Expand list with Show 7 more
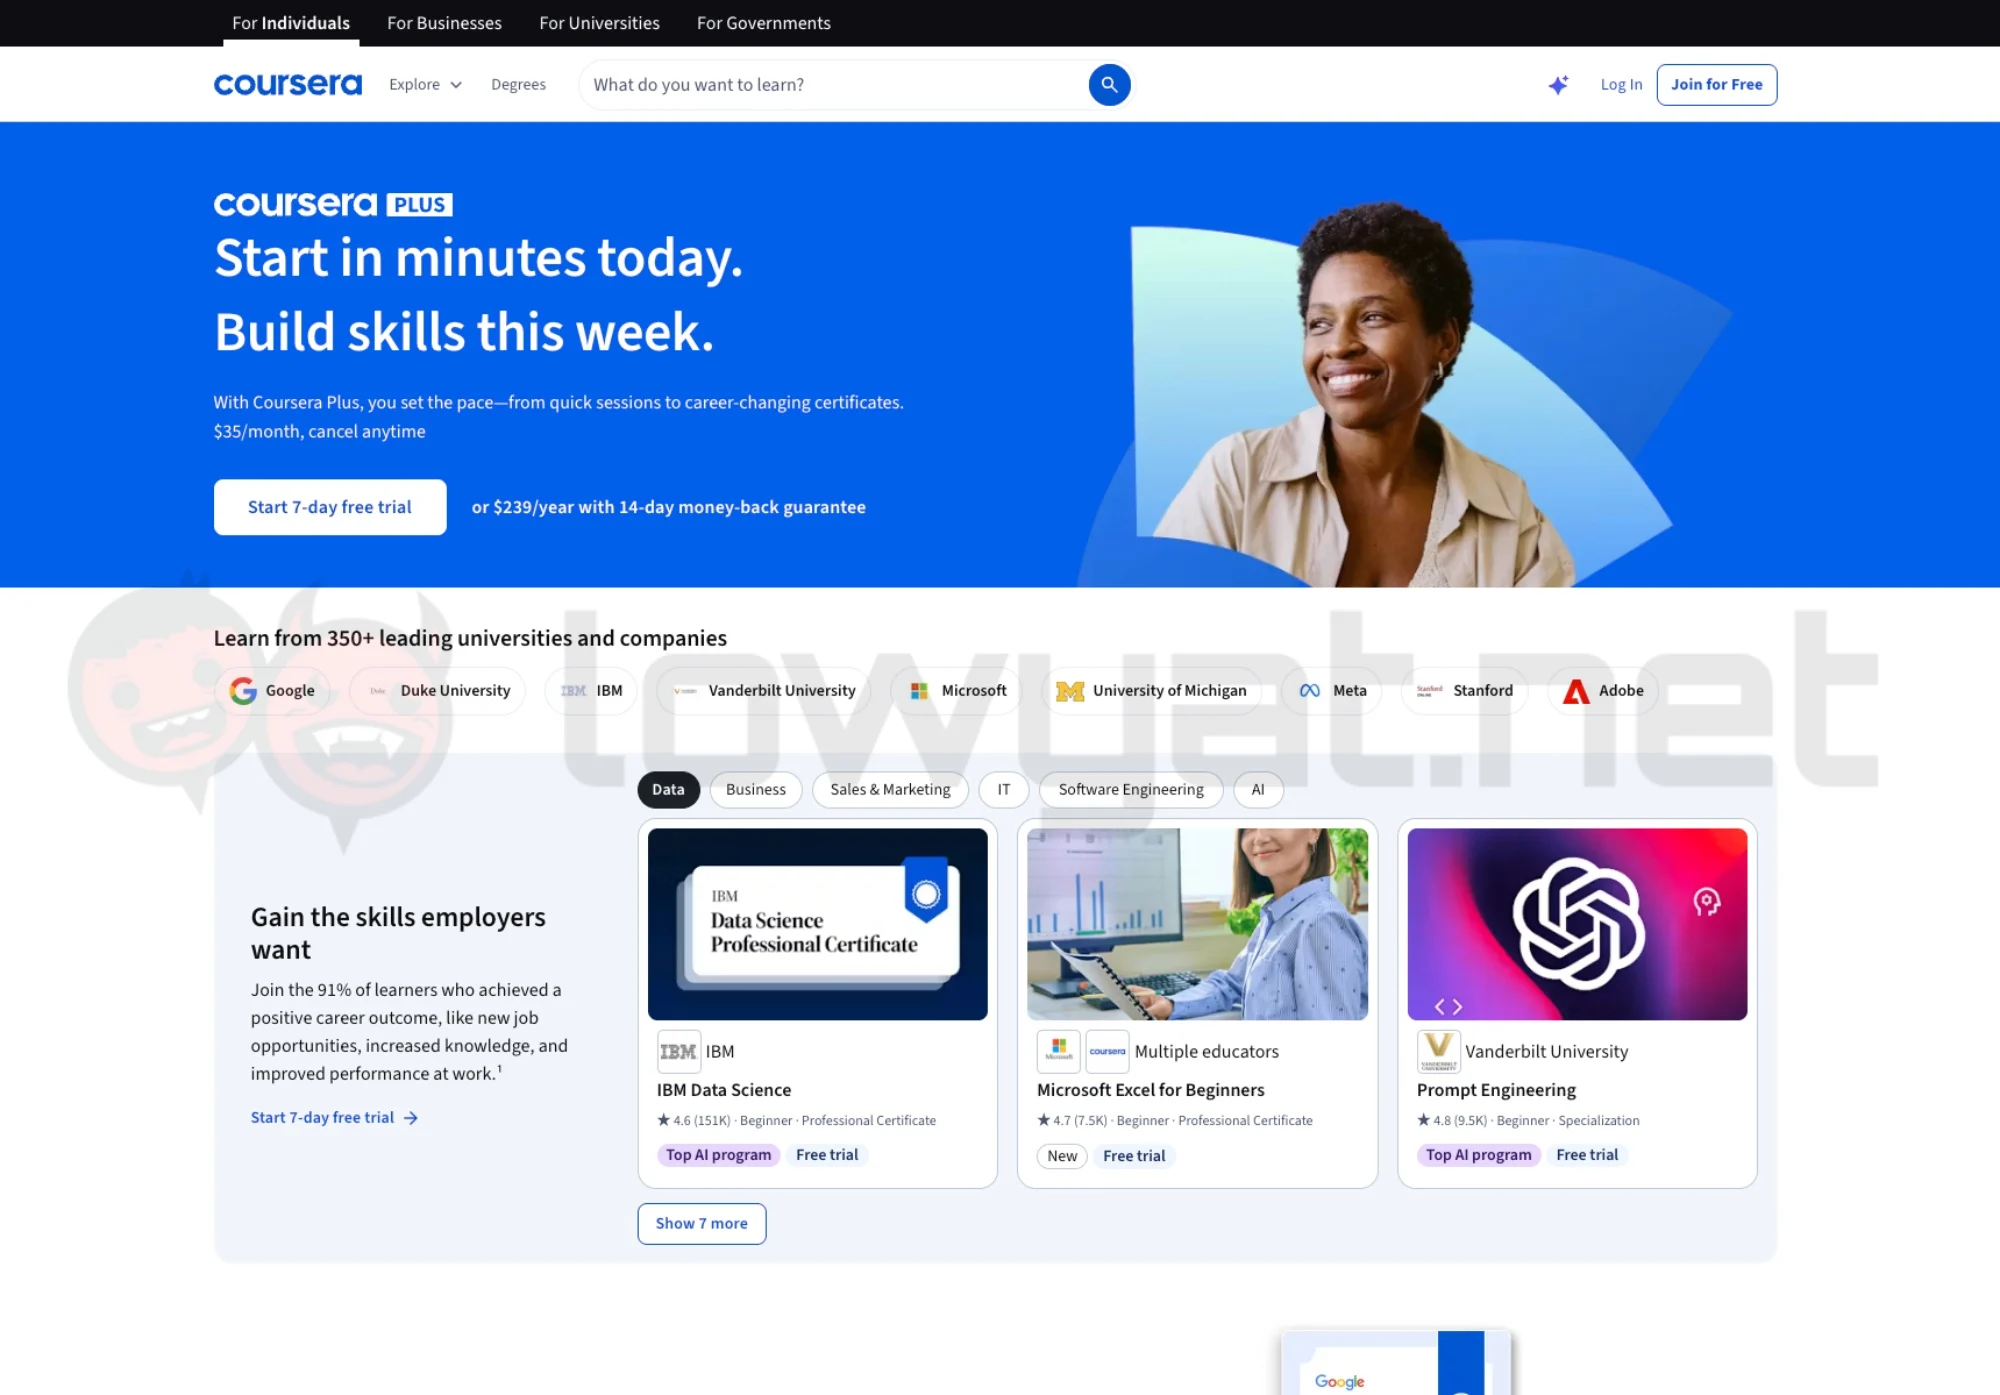The height and width of the screenshot is (1395, 2000). click(702, 1223)
